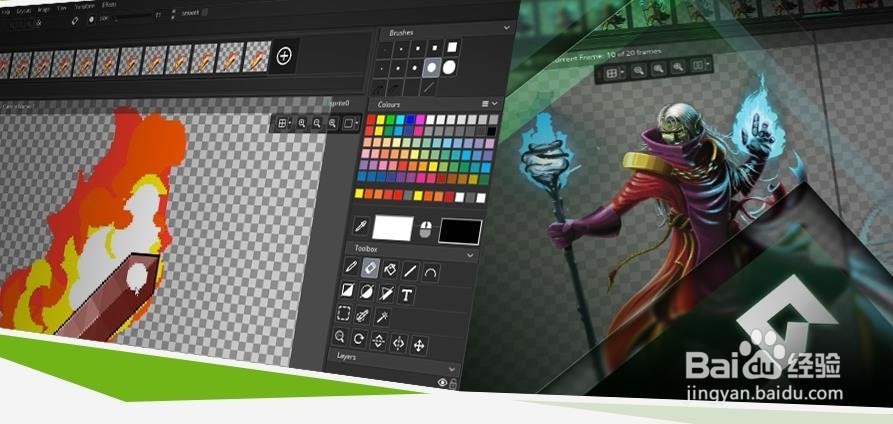Viewport: 893px width, 424px height.
Task: Click the 'Current Frame: 10 of 20 frames' text
Action: [608, 56]
